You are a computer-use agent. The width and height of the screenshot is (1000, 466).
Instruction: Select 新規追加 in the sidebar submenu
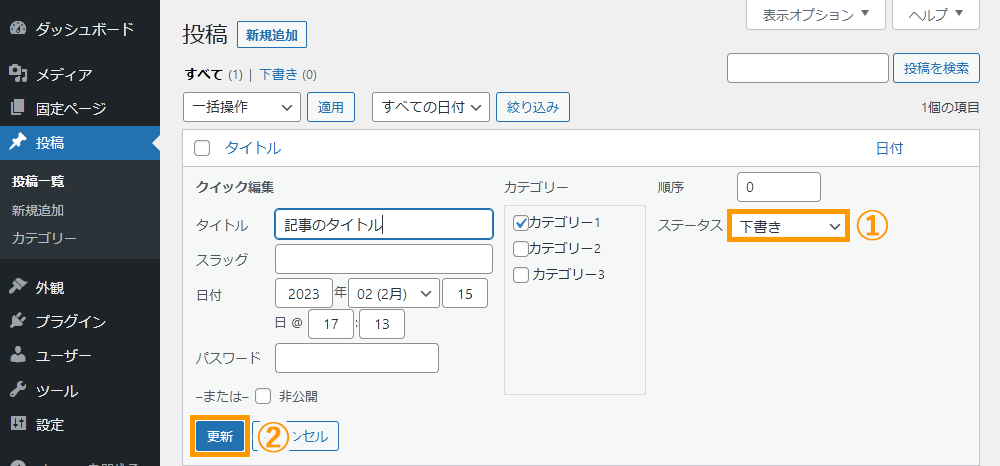point(38,210)
